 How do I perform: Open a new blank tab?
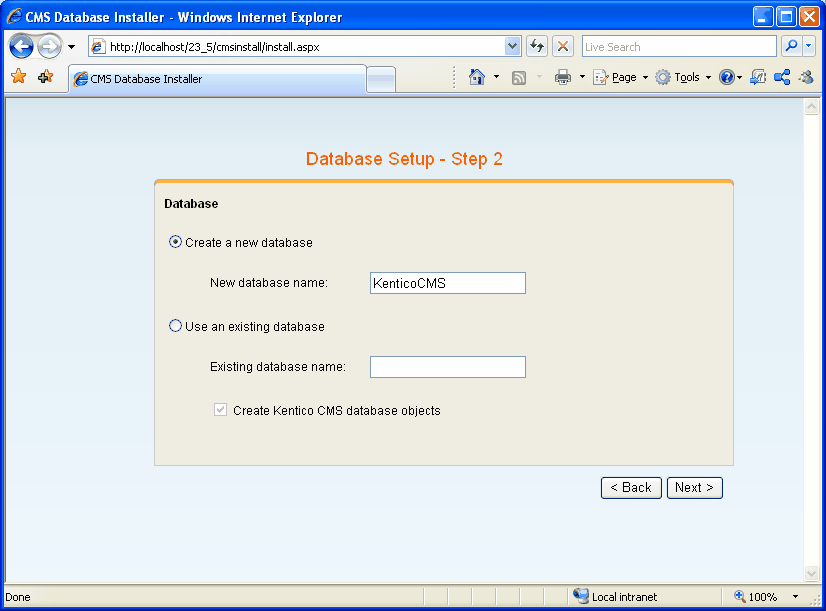(381, 80)
